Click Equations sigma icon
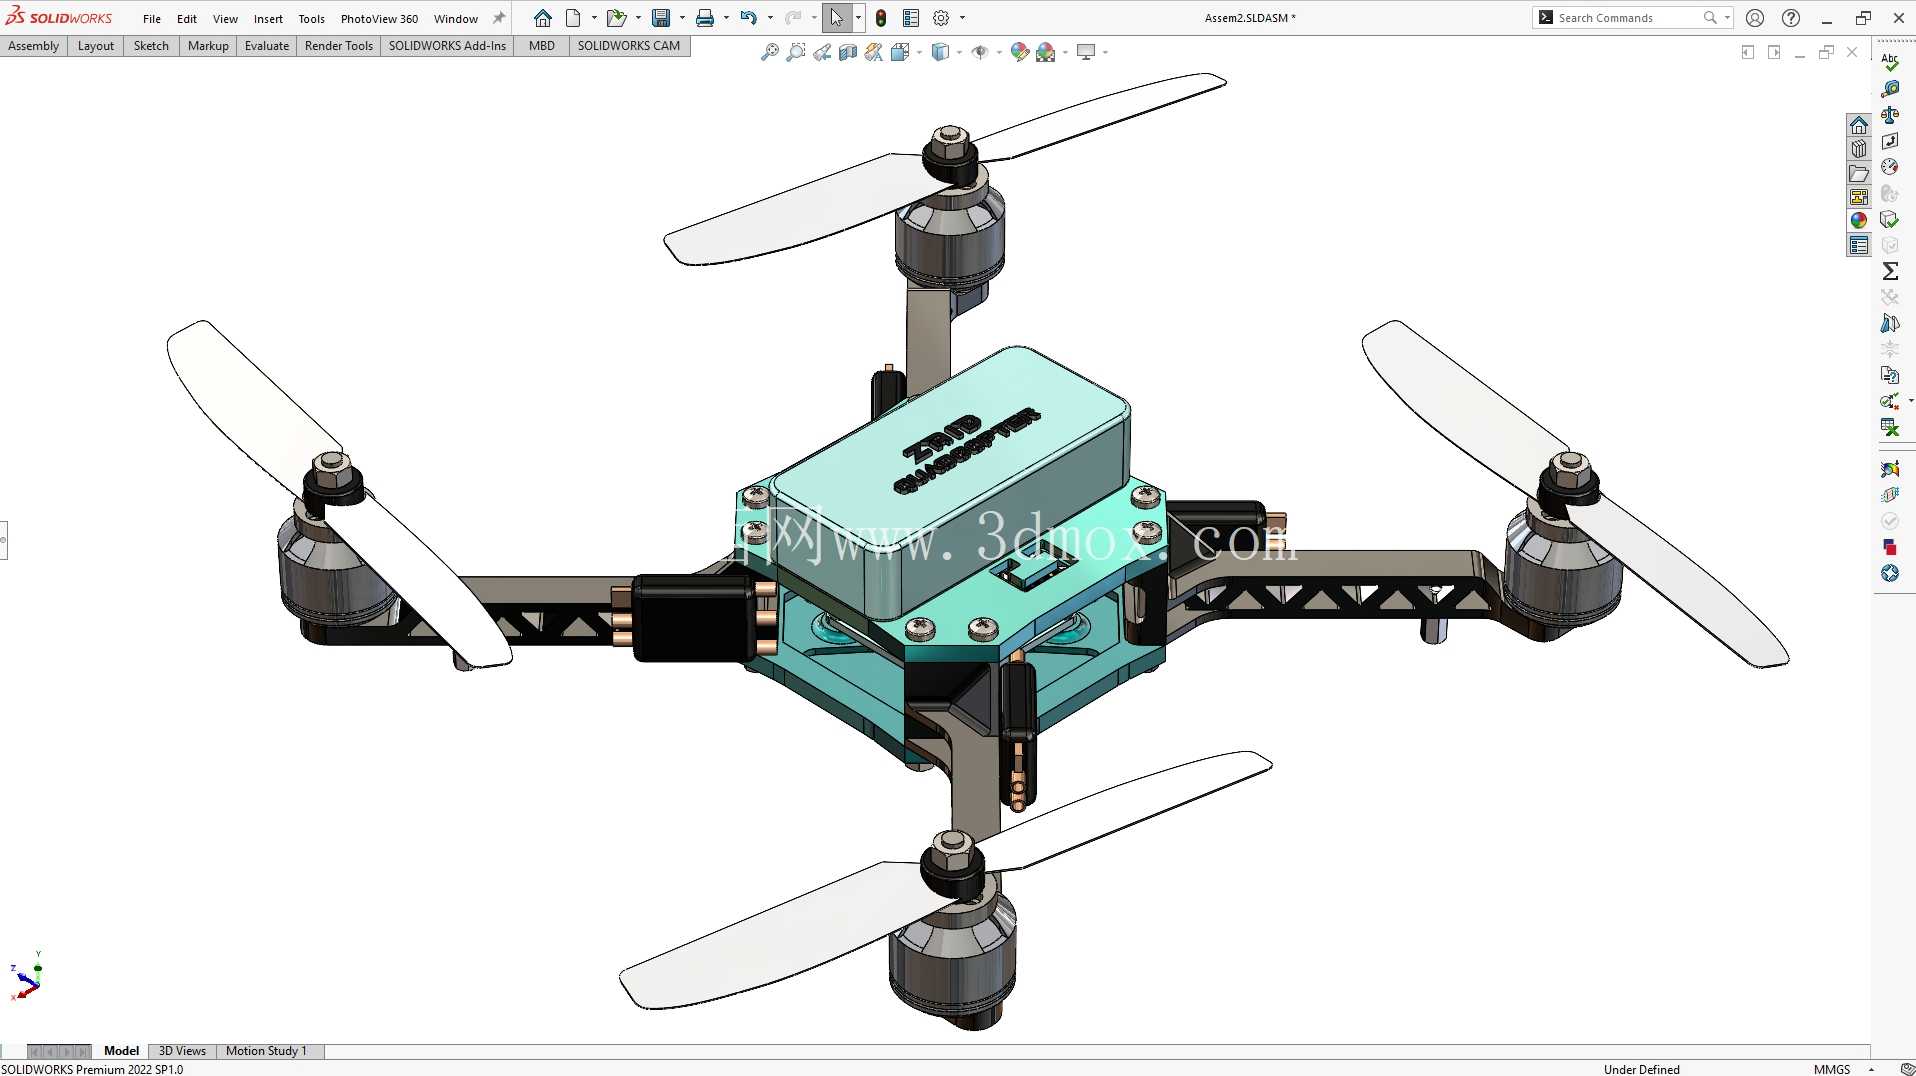1916x1076 pixels. pos(1890,271)
